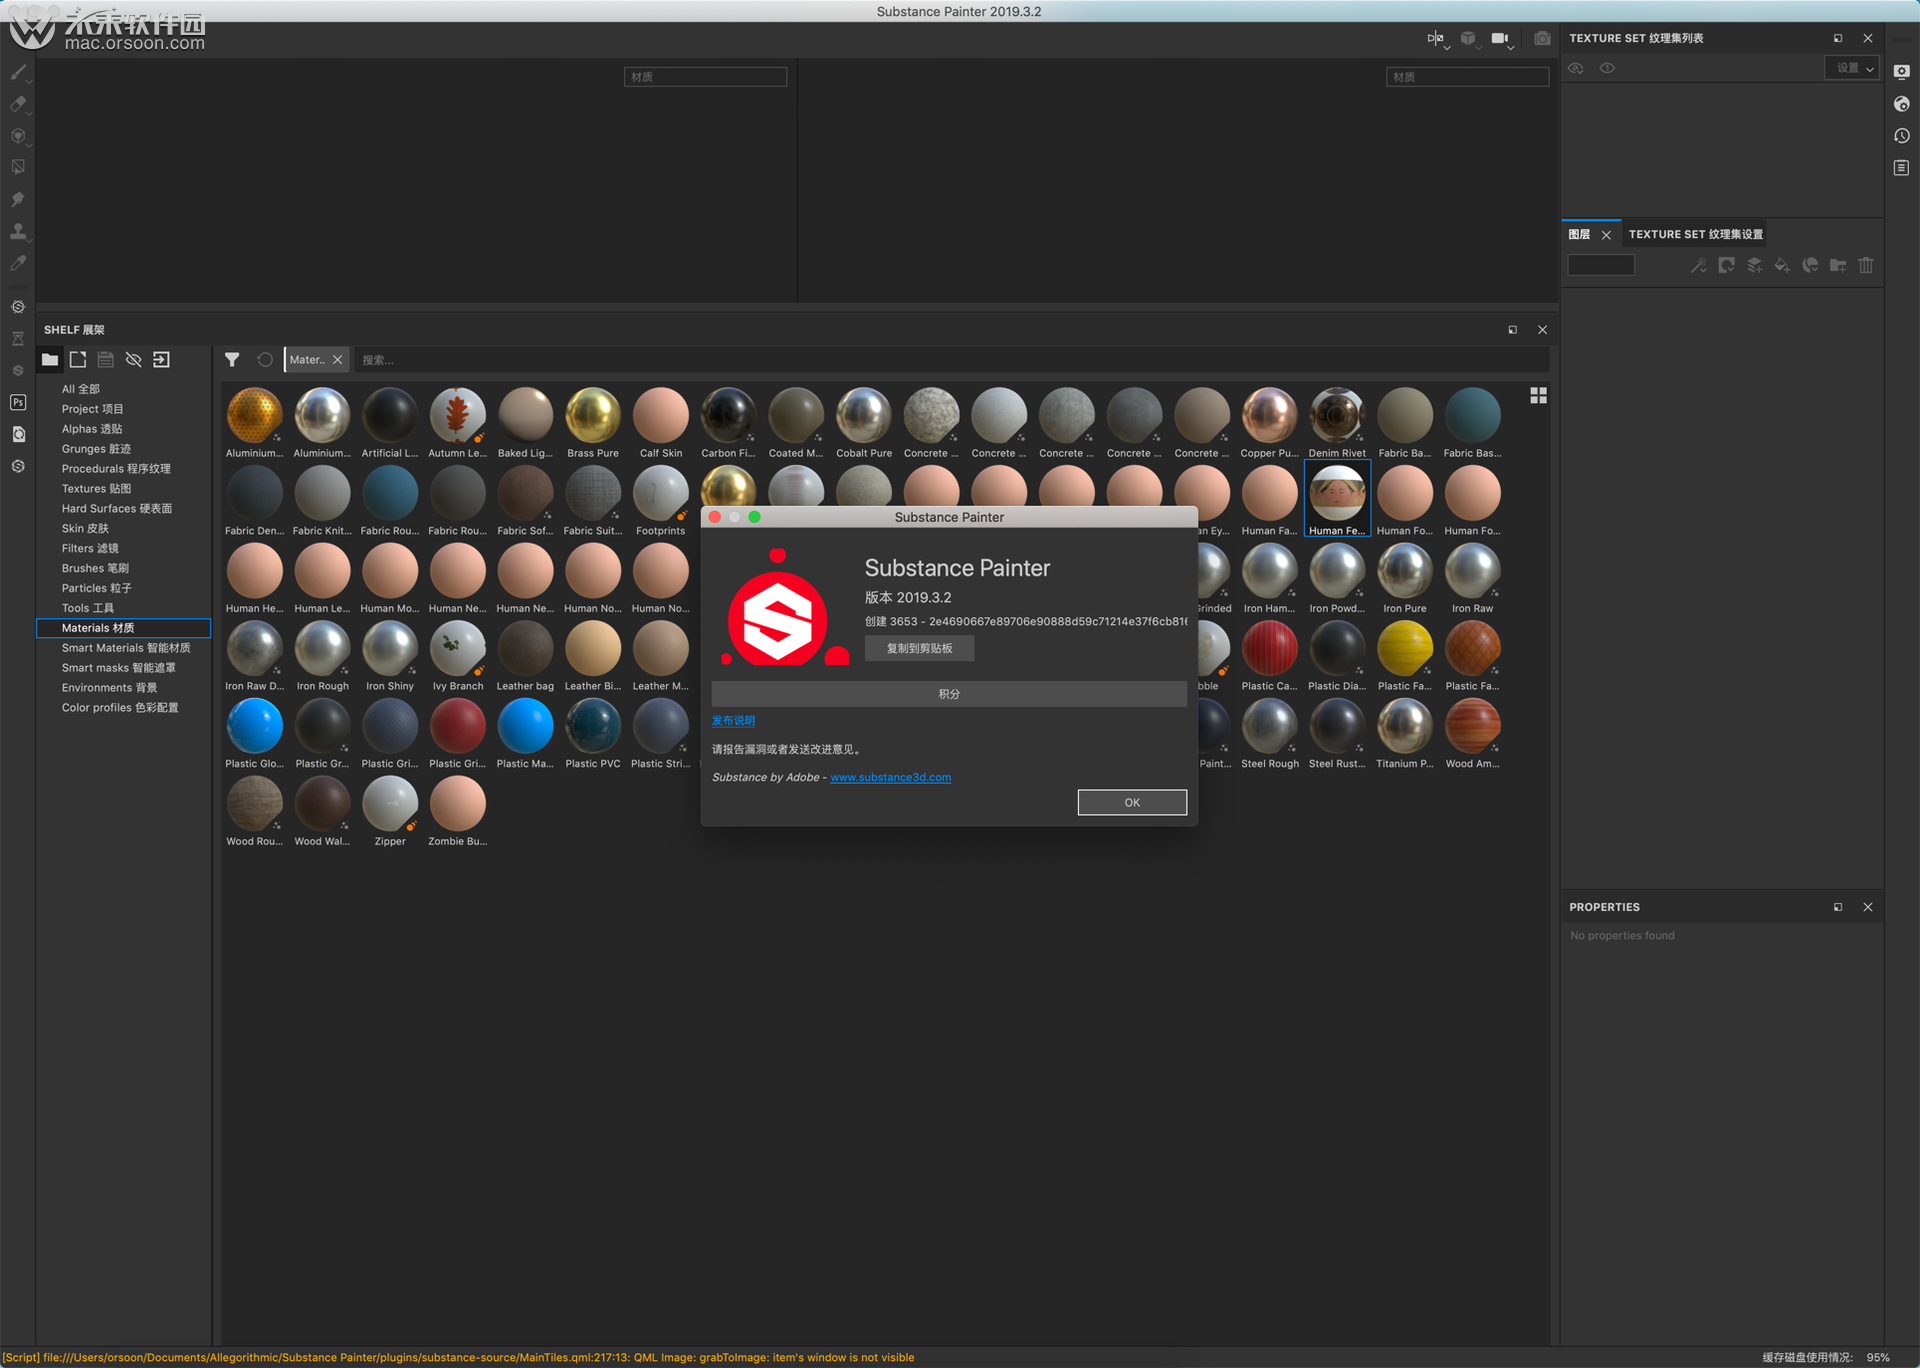Click the 复制到剪贴板 button
The height and width of the screenshot is (1368, 1920).
point(919,648)
